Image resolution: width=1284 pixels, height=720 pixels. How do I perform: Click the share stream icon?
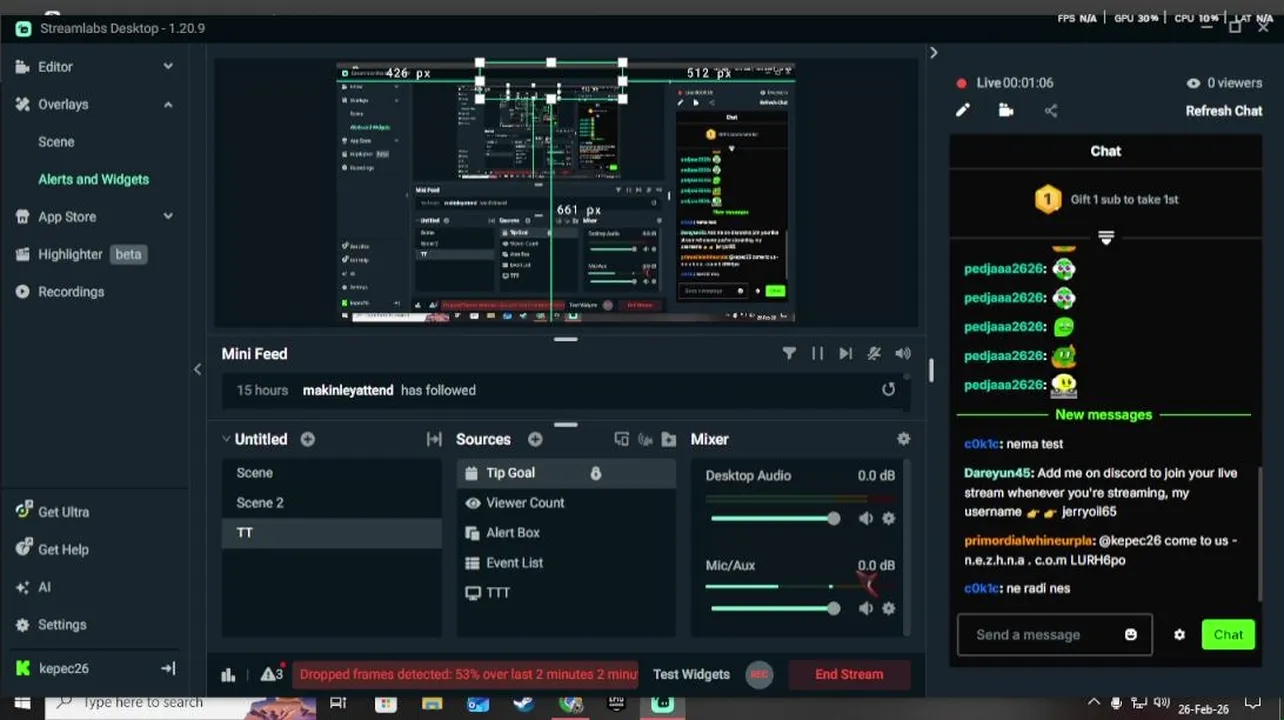click(1051, 111)
